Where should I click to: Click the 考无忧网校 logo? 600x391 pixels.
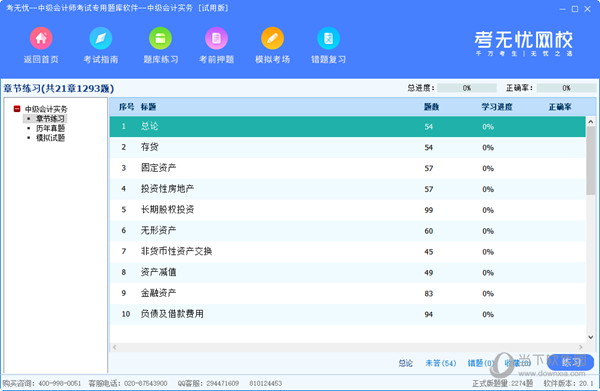523,43
